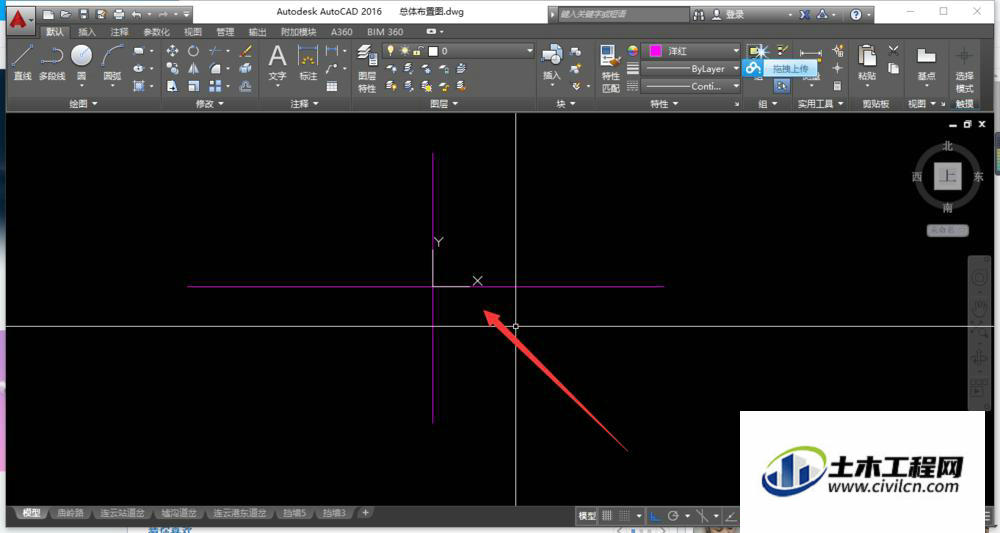Switch to the Parametric (参数化) ribbon tab
This screenshot has height=533, width=1000.
click(156, 31)
